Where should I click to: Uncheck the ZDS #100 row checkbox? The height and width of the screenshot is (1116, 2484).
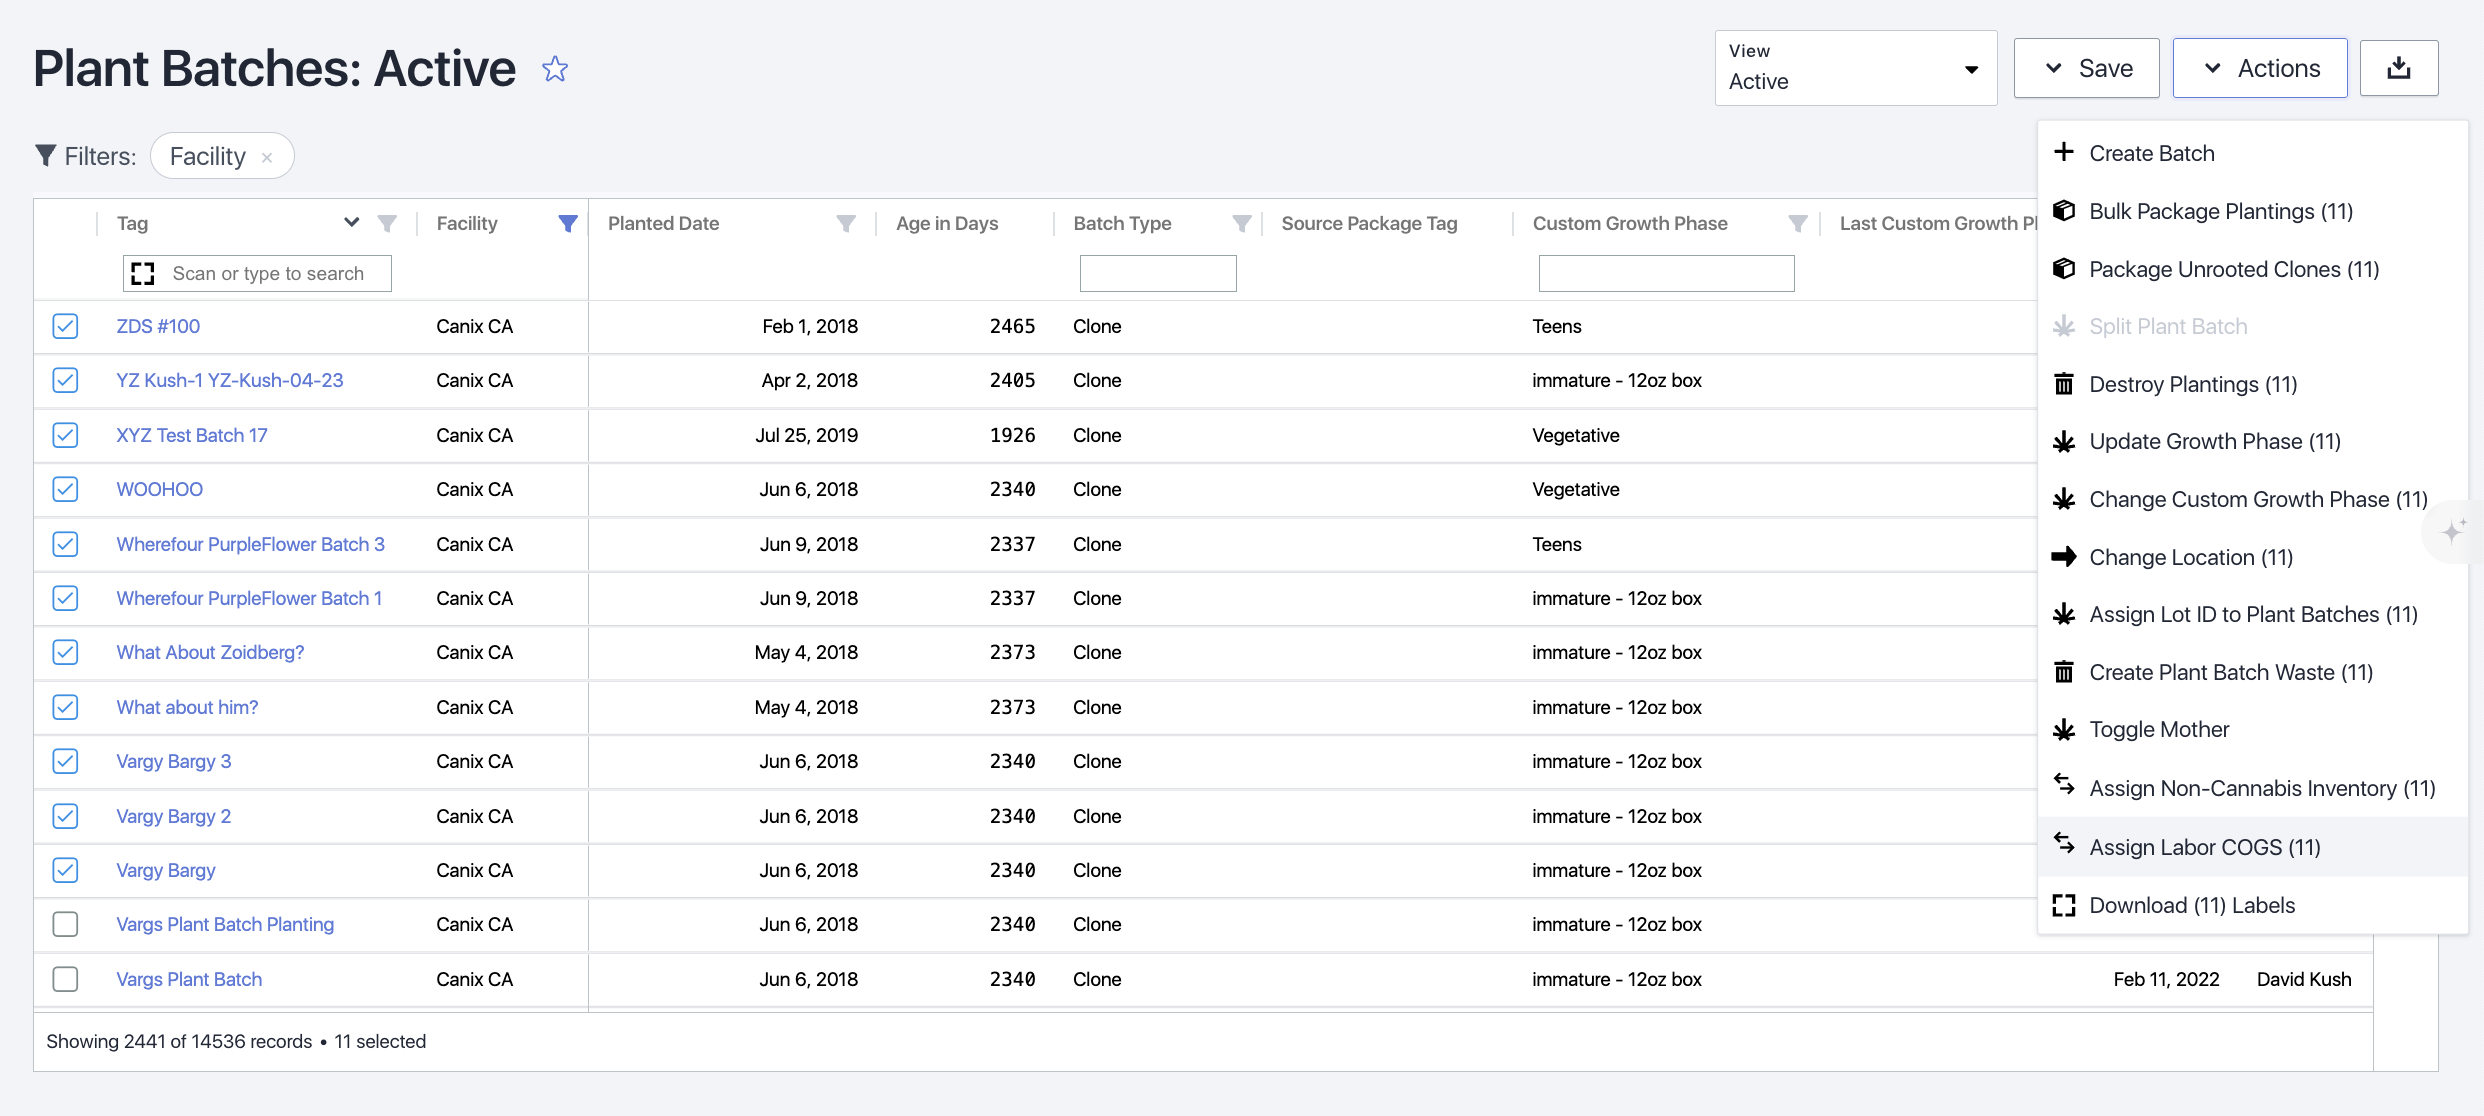[x=65, y=326]
